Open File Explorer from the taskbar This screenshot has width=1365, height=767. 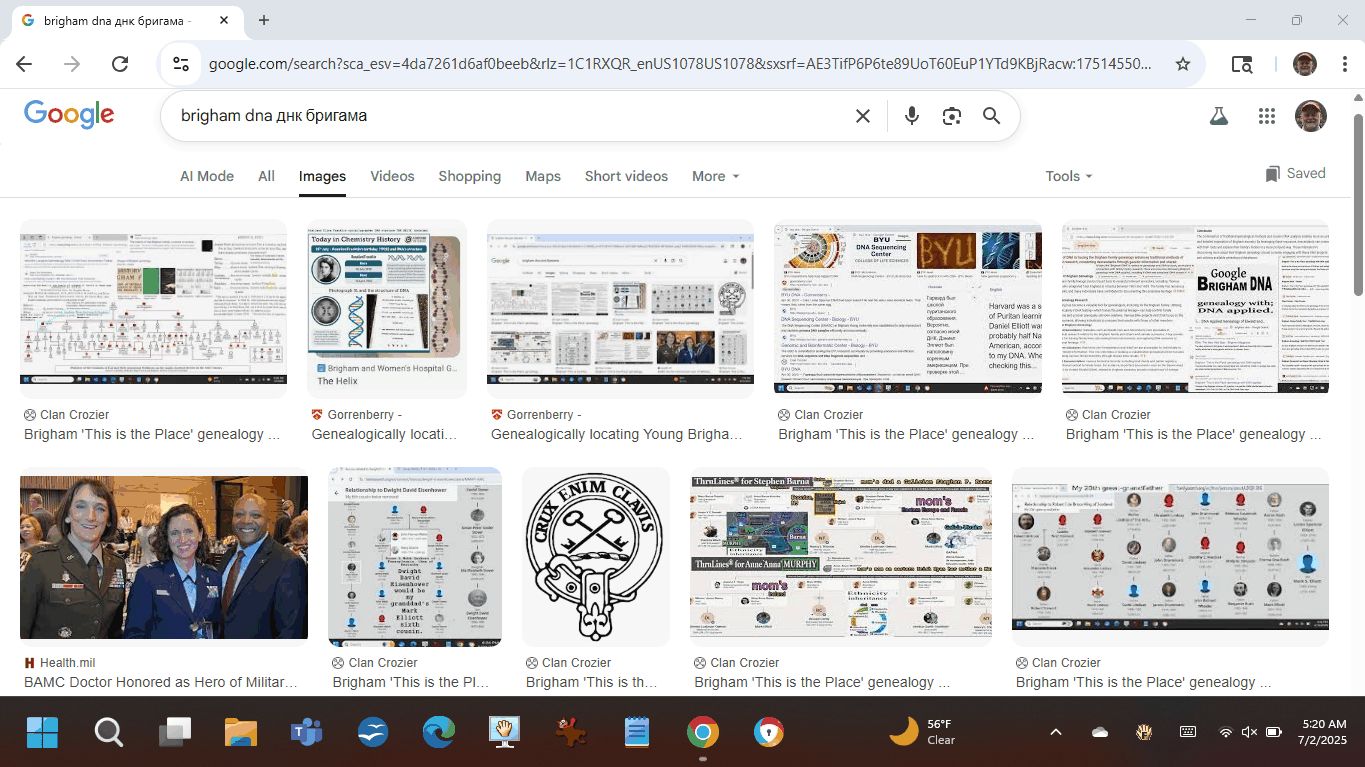tap(241, 733)
